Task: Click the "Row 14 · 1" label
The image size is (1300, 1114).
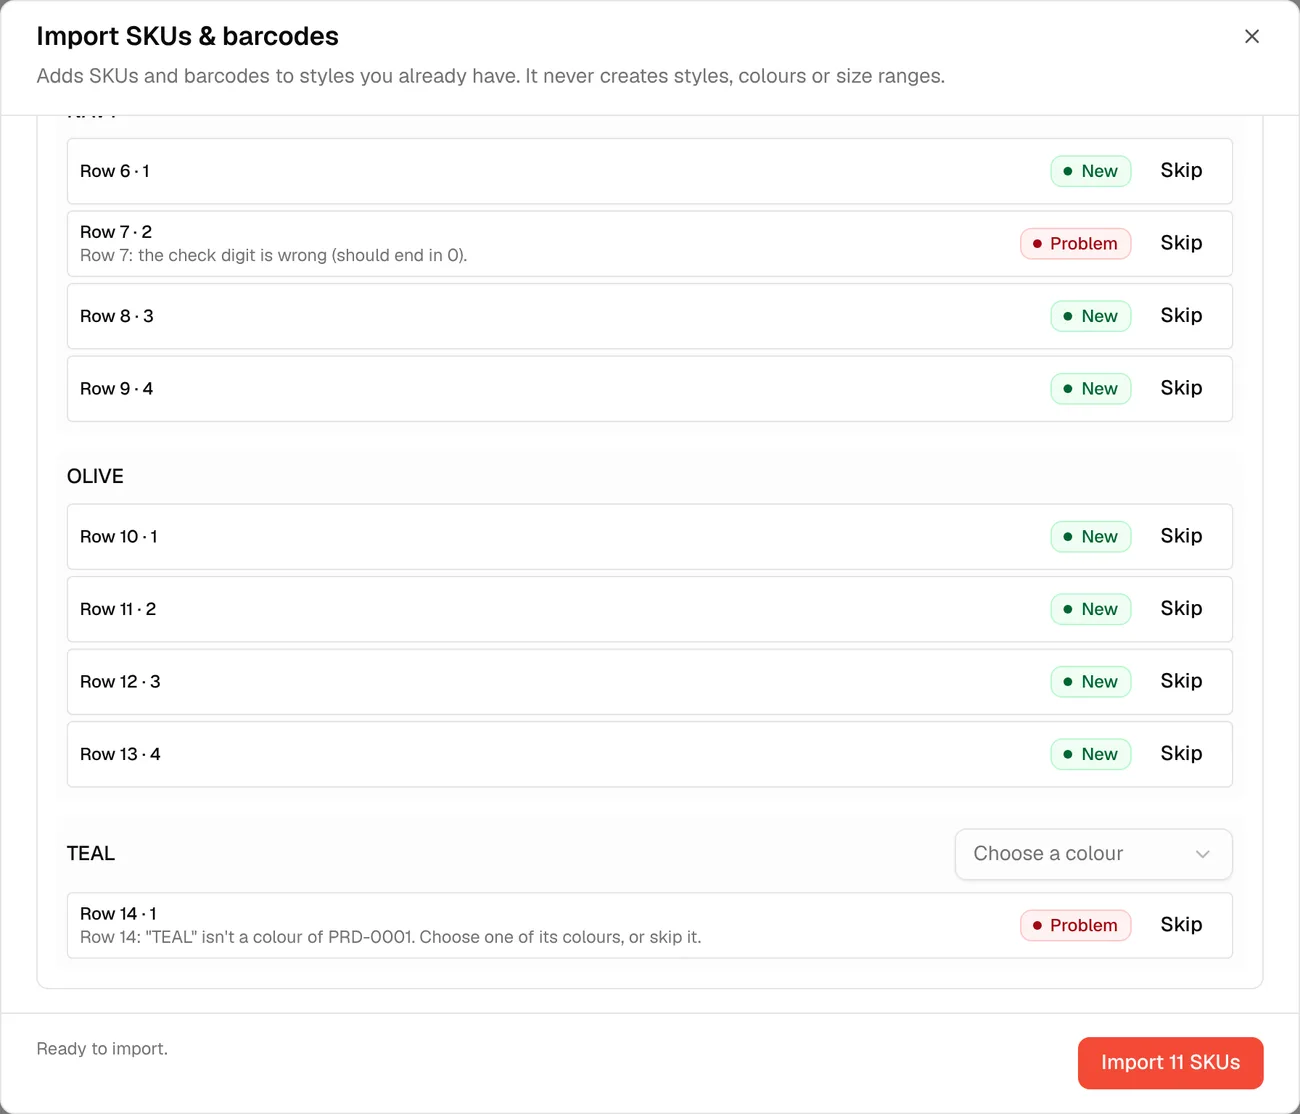Action: pos(119,914)
